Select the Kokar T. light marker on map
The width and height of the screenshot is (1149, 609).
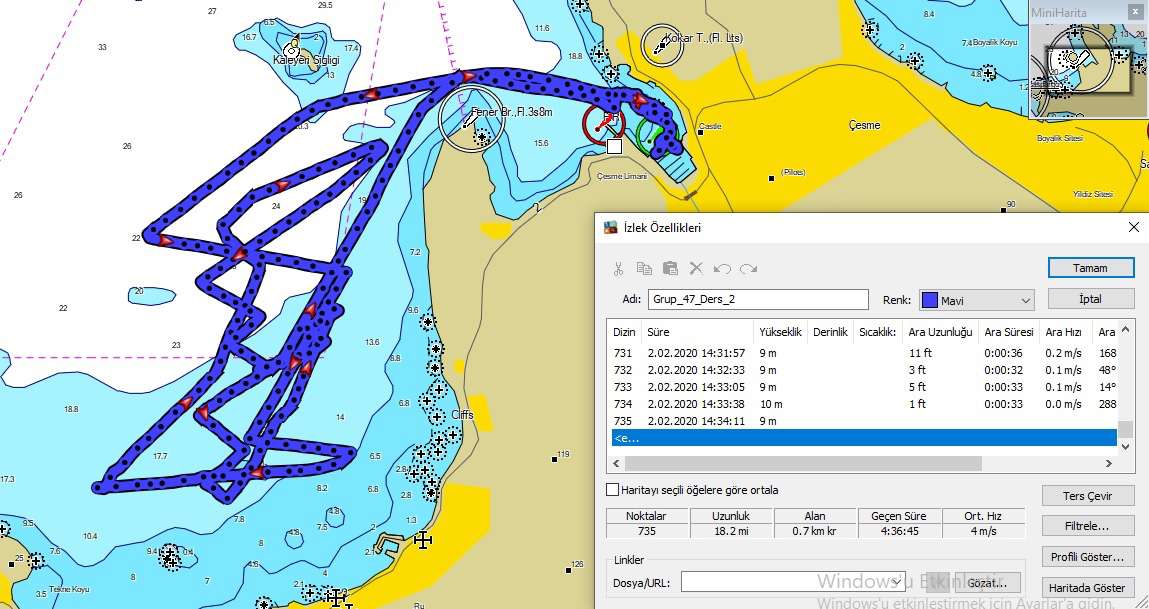click(x=662, y=45)
